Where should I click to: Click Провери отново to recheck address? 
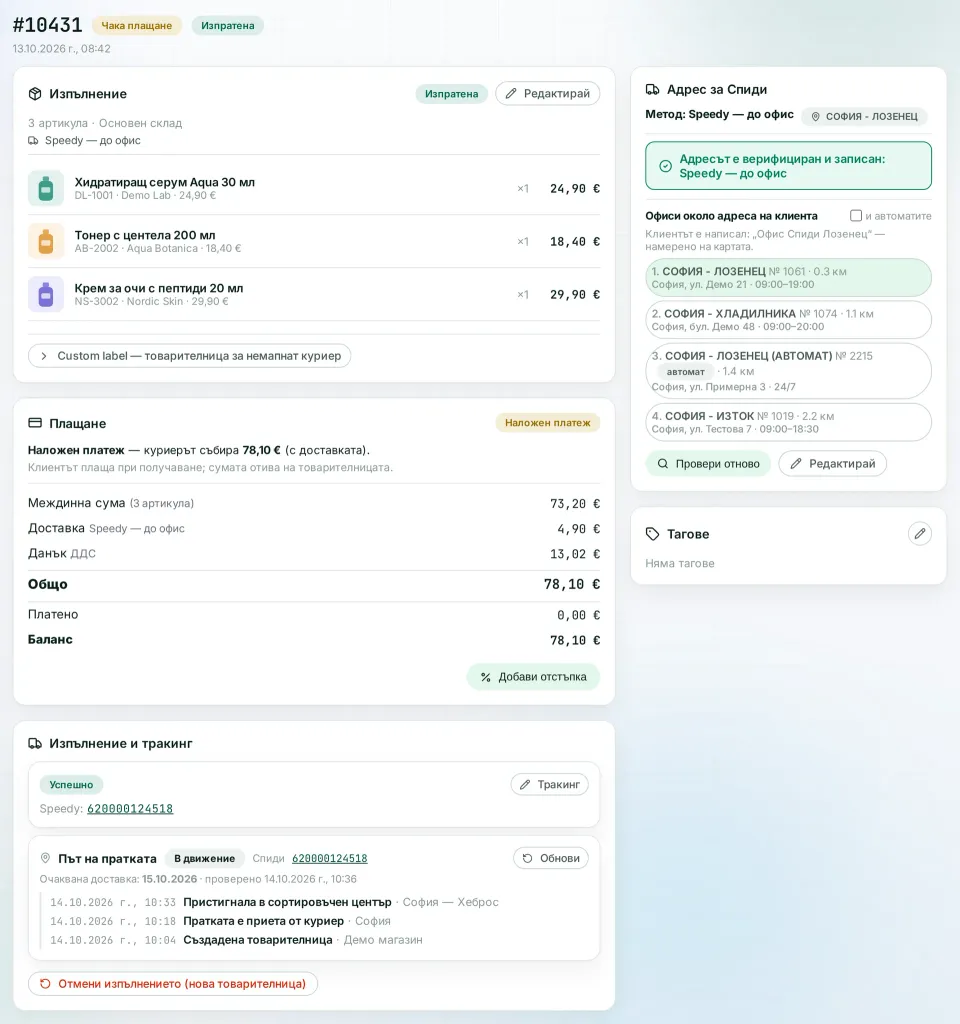(x=709, y=464)
